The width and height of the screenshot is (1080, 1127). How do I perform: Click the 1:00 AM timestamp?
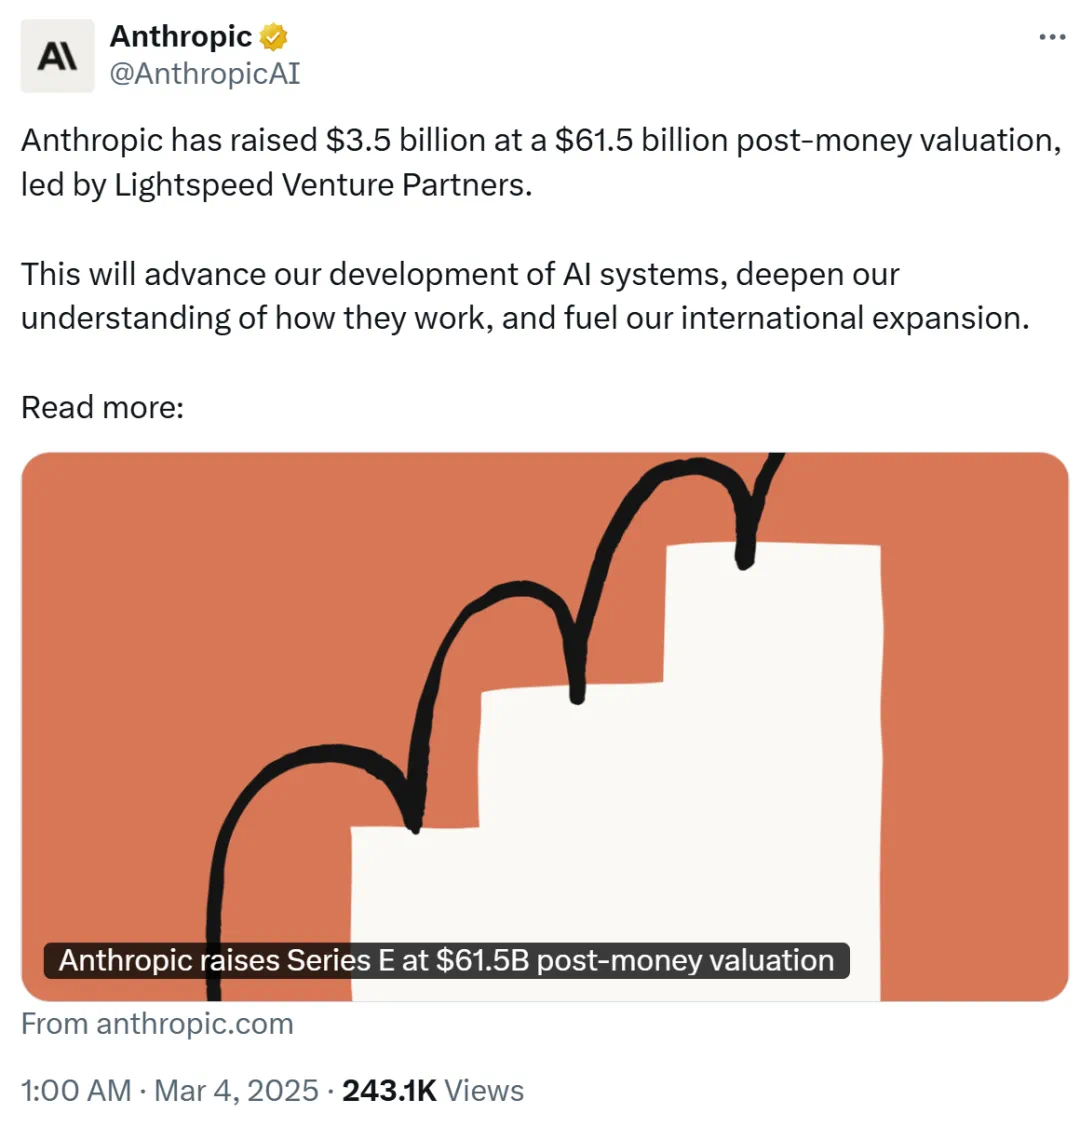point(76,1090)
